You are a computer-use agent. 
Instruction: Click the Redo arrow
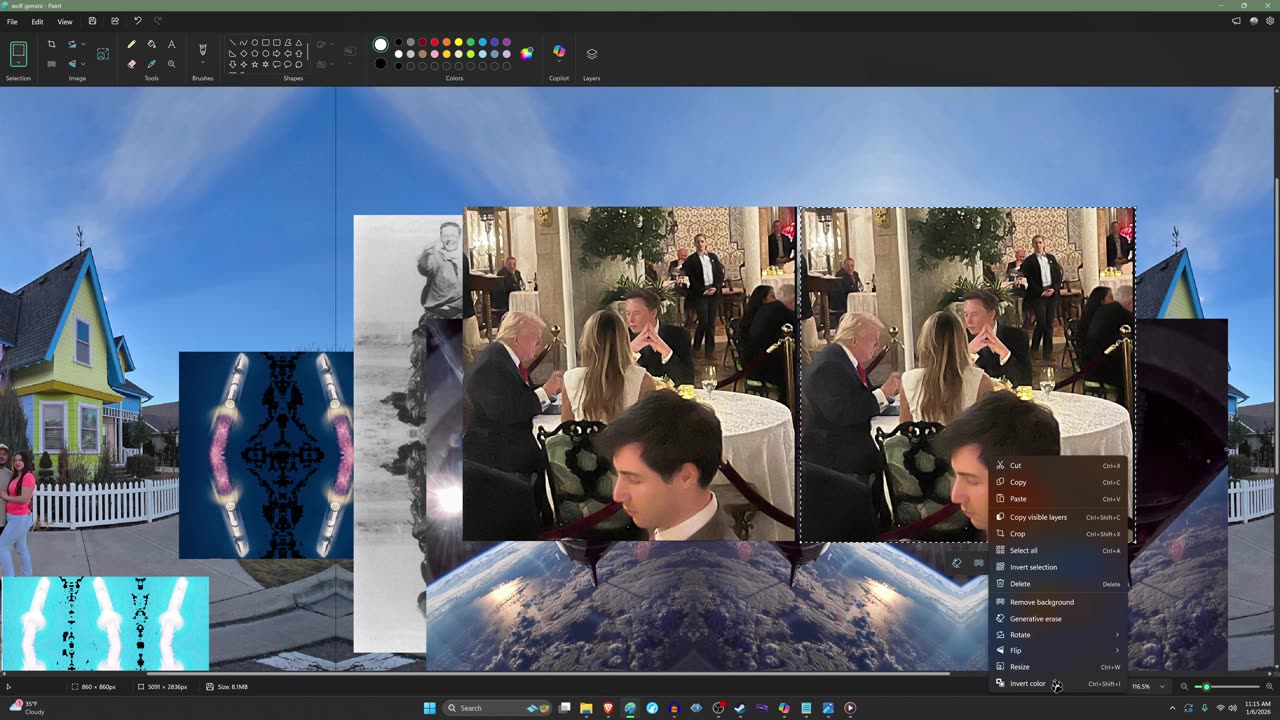157,21
